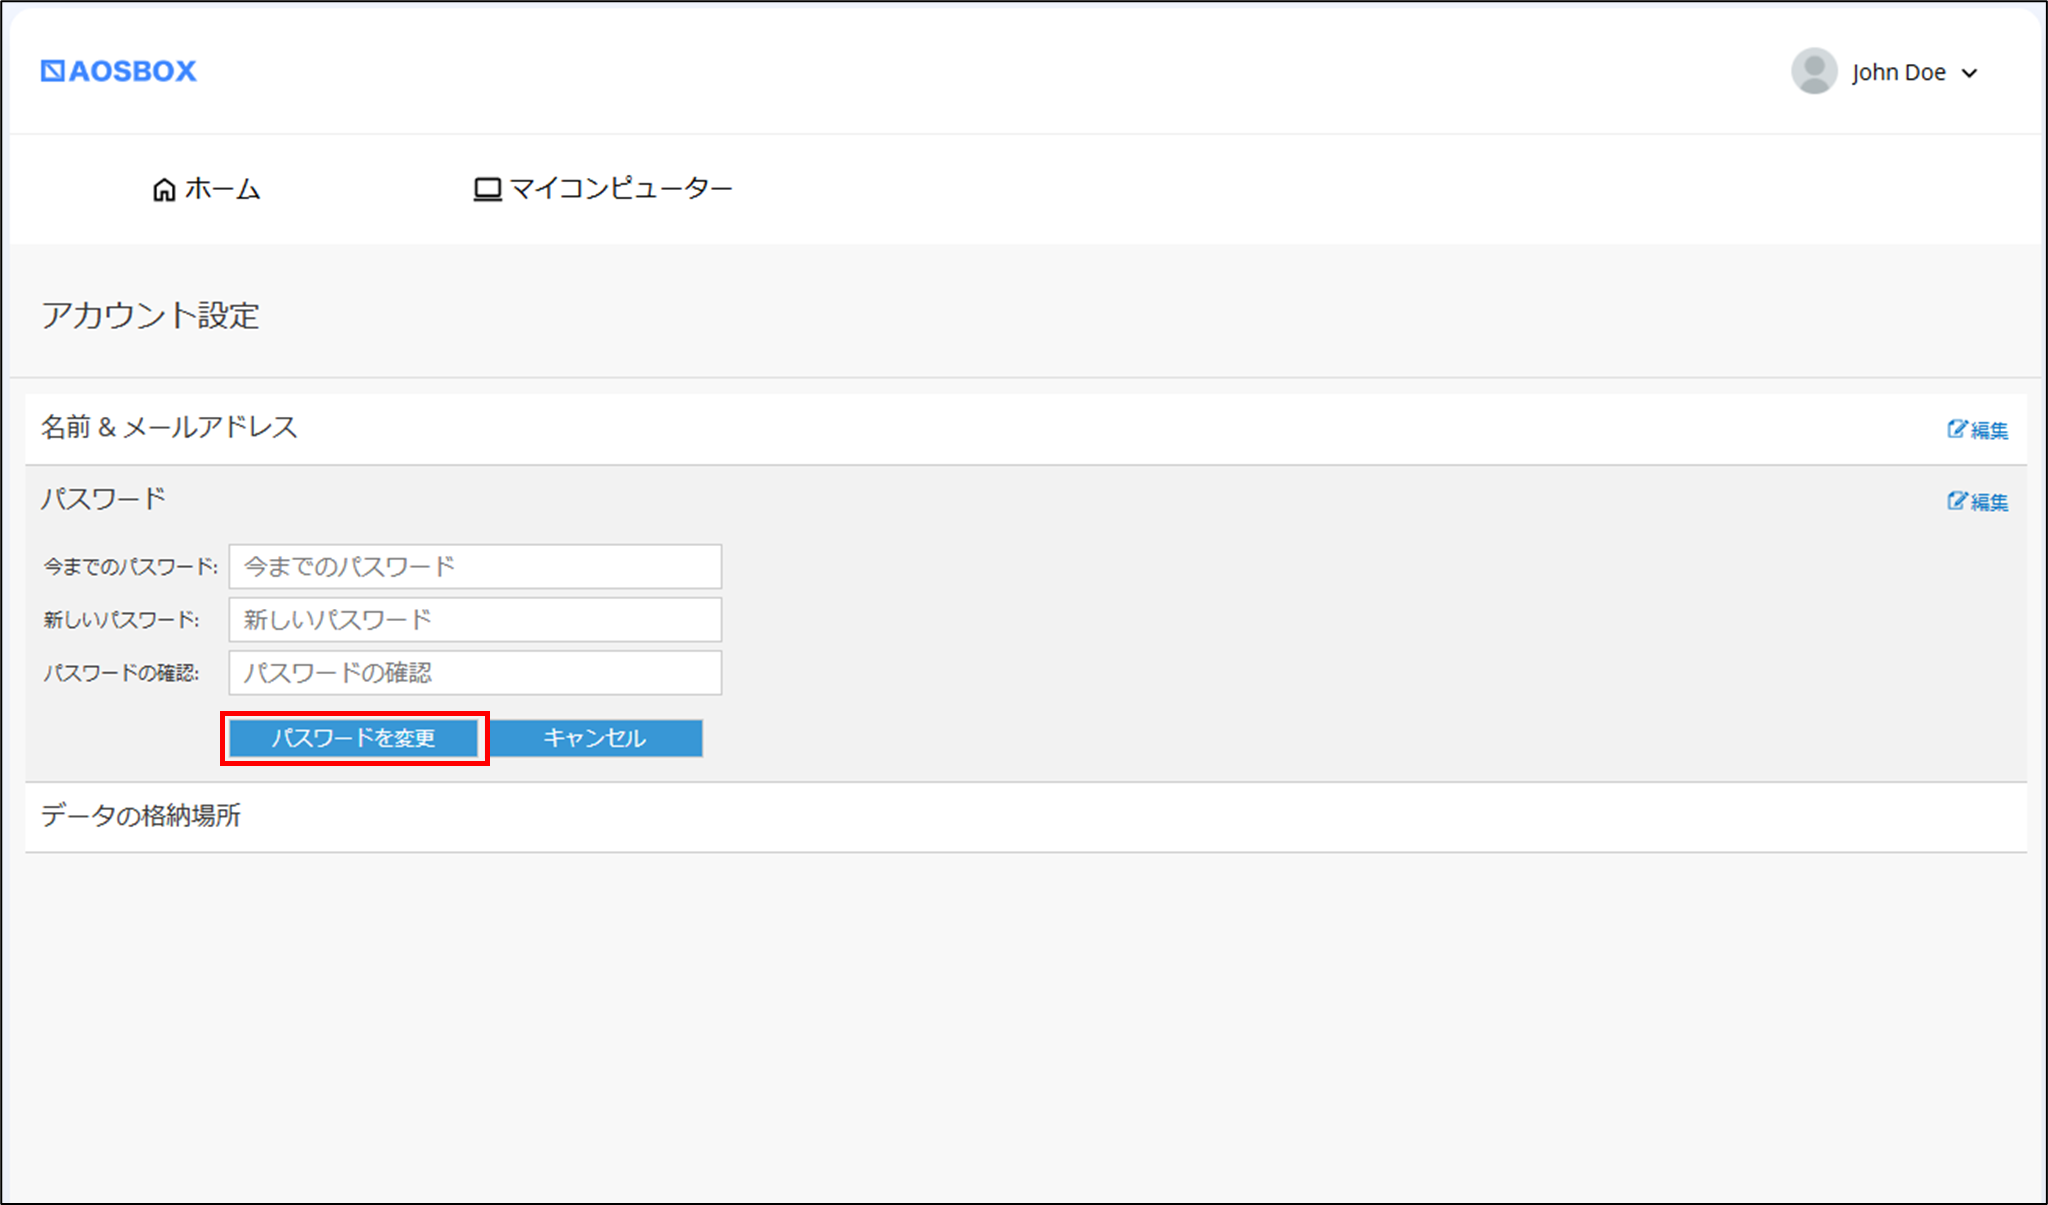Expand the 名前 & メールアドレス section header
This screenshot has height=1205, width=2048.
(169, 428)
